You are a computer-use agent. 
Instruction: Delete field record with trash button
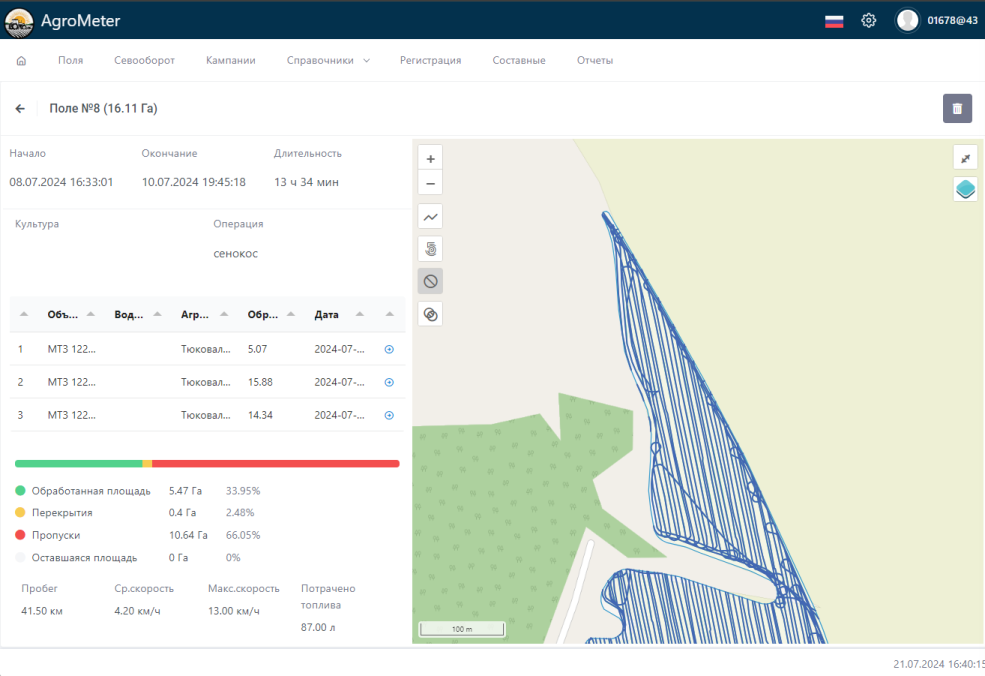(957, 108)
